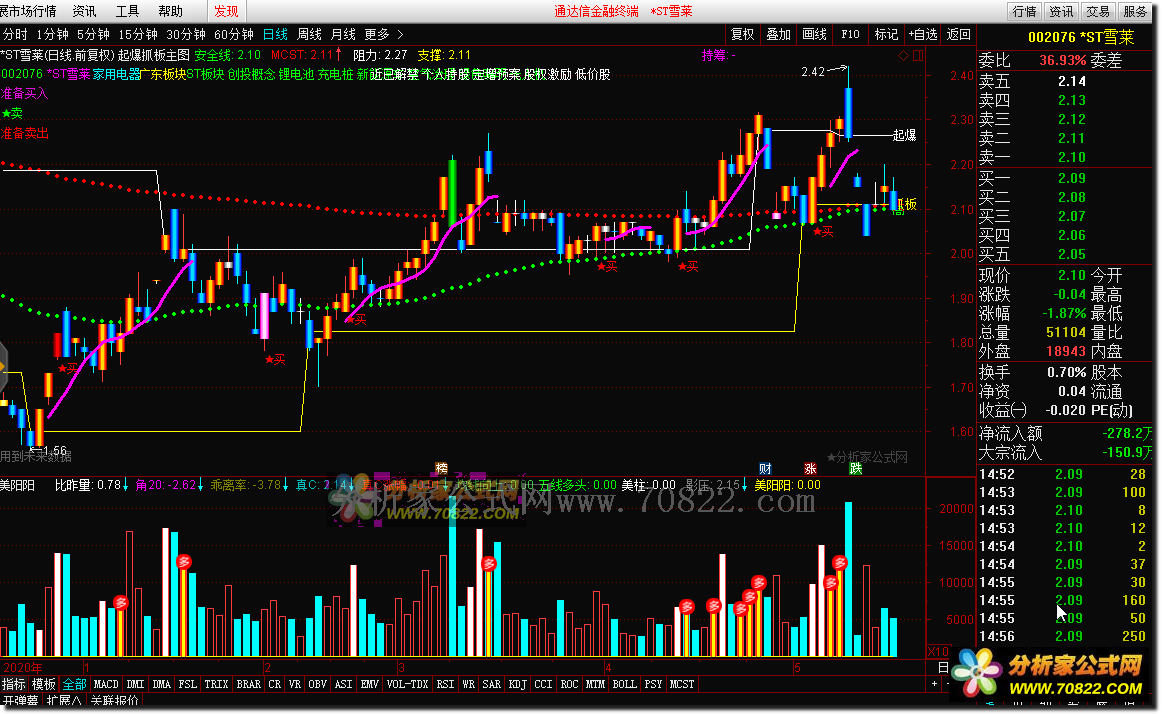Open the 市场行情 menu
1162x714 pixels.
pos(28,11)
